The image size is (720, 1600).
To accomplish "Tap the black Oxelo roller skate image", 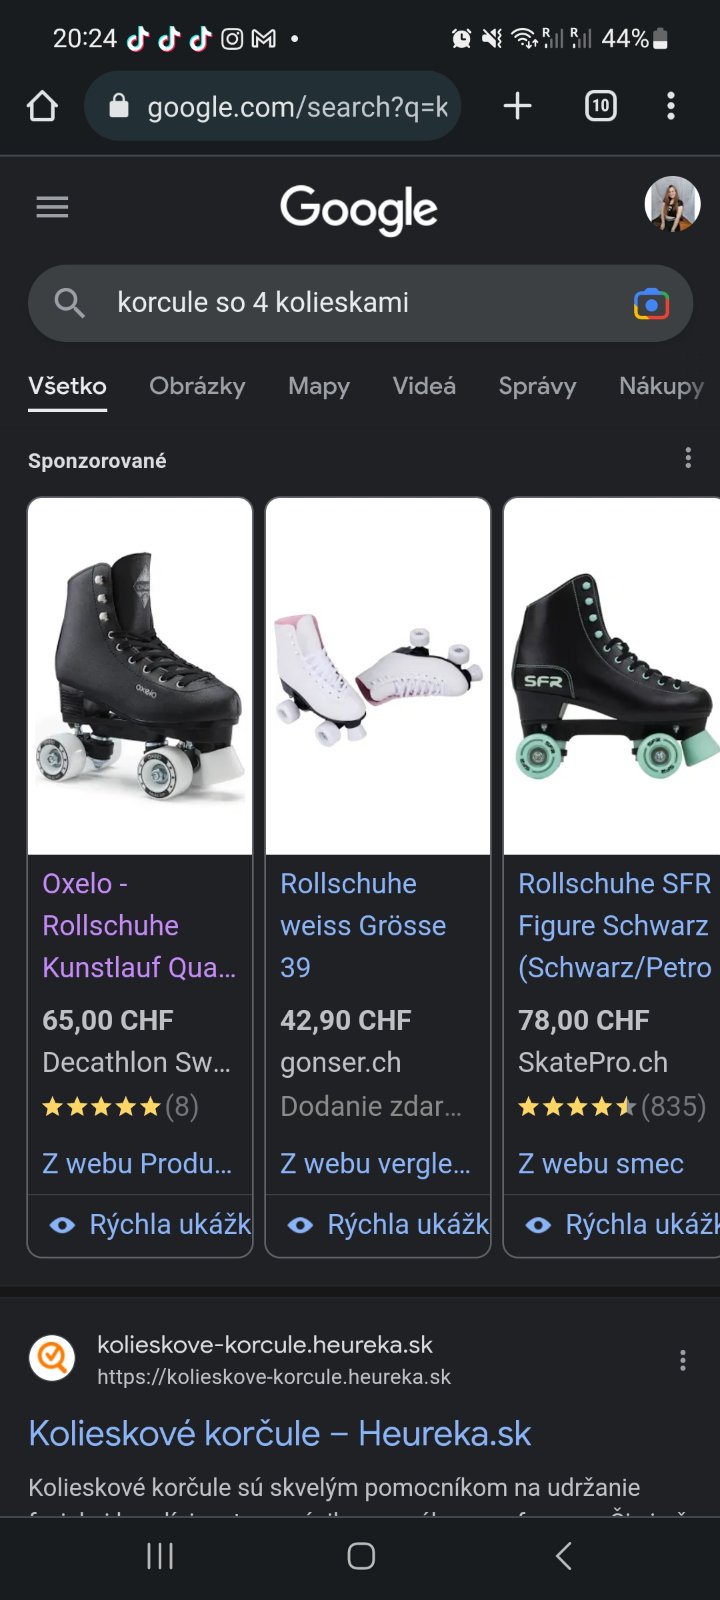I will click(140, 677).
